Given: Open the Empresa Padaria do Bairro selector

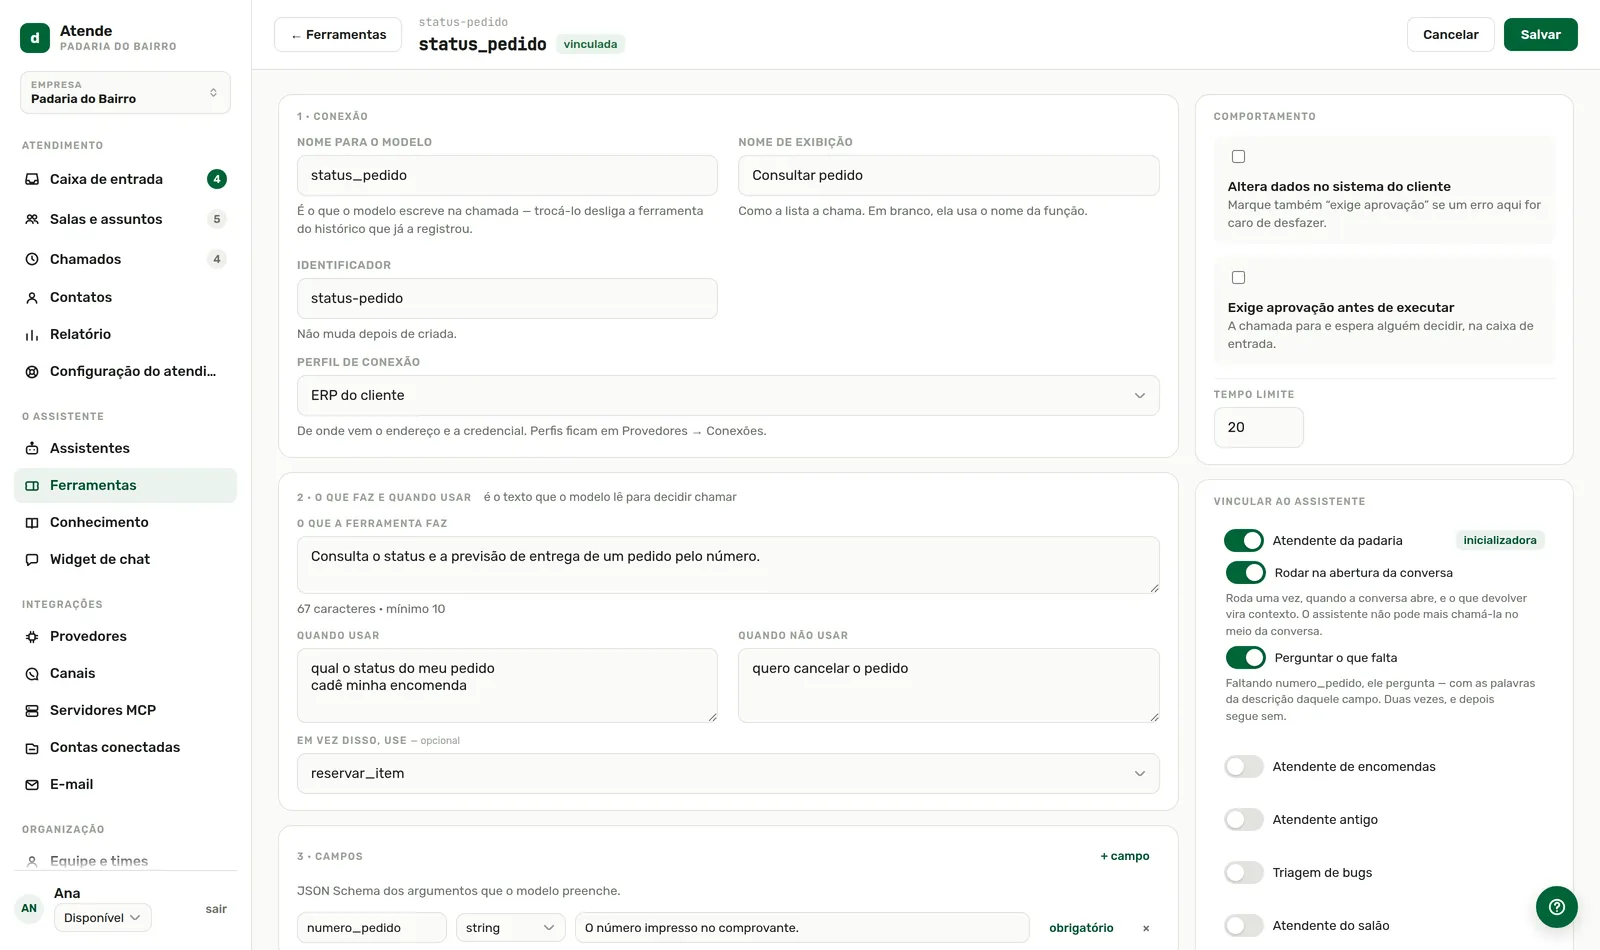Looking at the screenshot, I should (125, 92).
